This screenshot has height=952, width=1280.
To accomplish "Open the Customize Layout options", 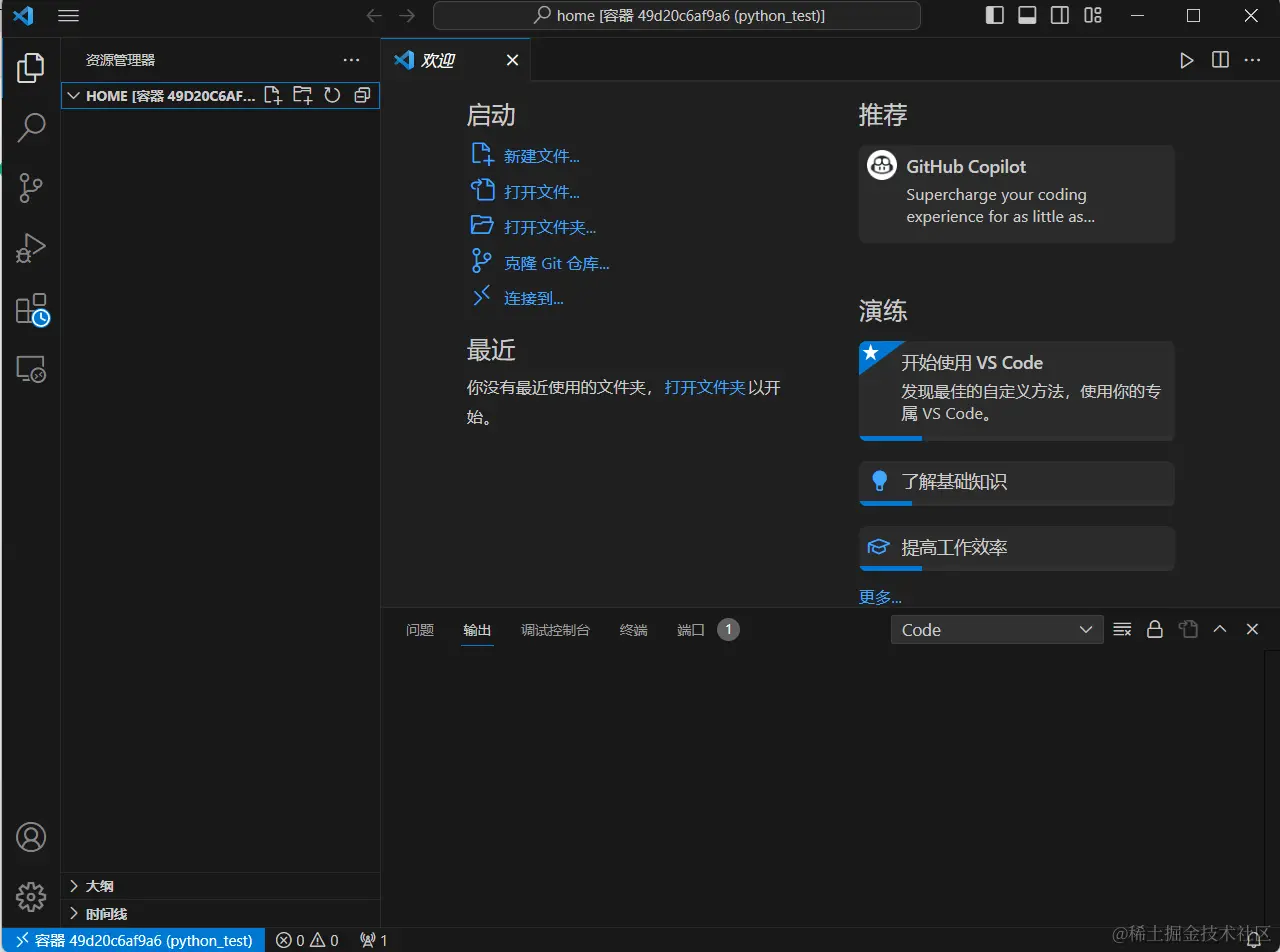I will pyautogui.click(x=1093, y=16).
